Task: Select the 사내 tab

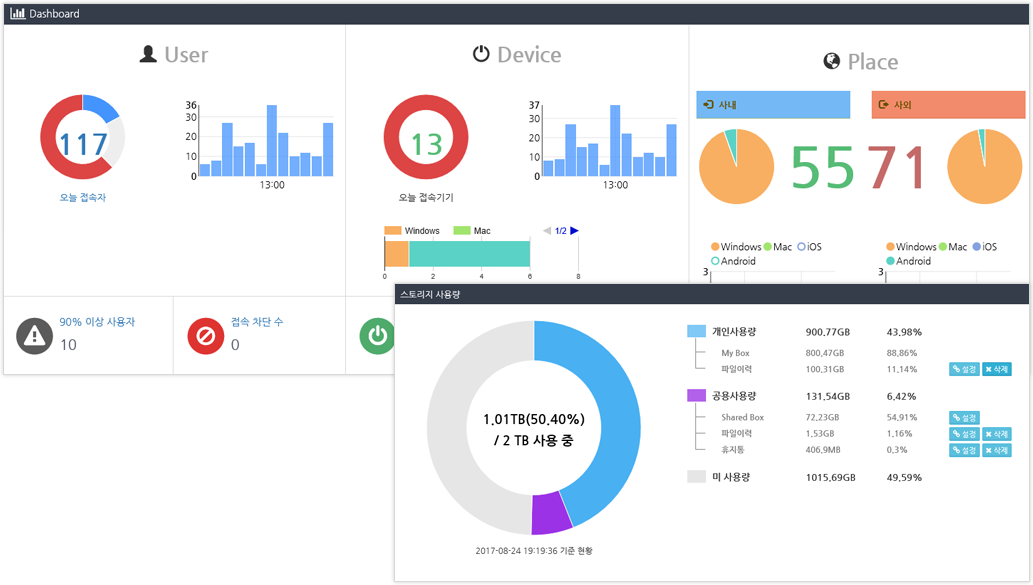Action: pos(773,105)
